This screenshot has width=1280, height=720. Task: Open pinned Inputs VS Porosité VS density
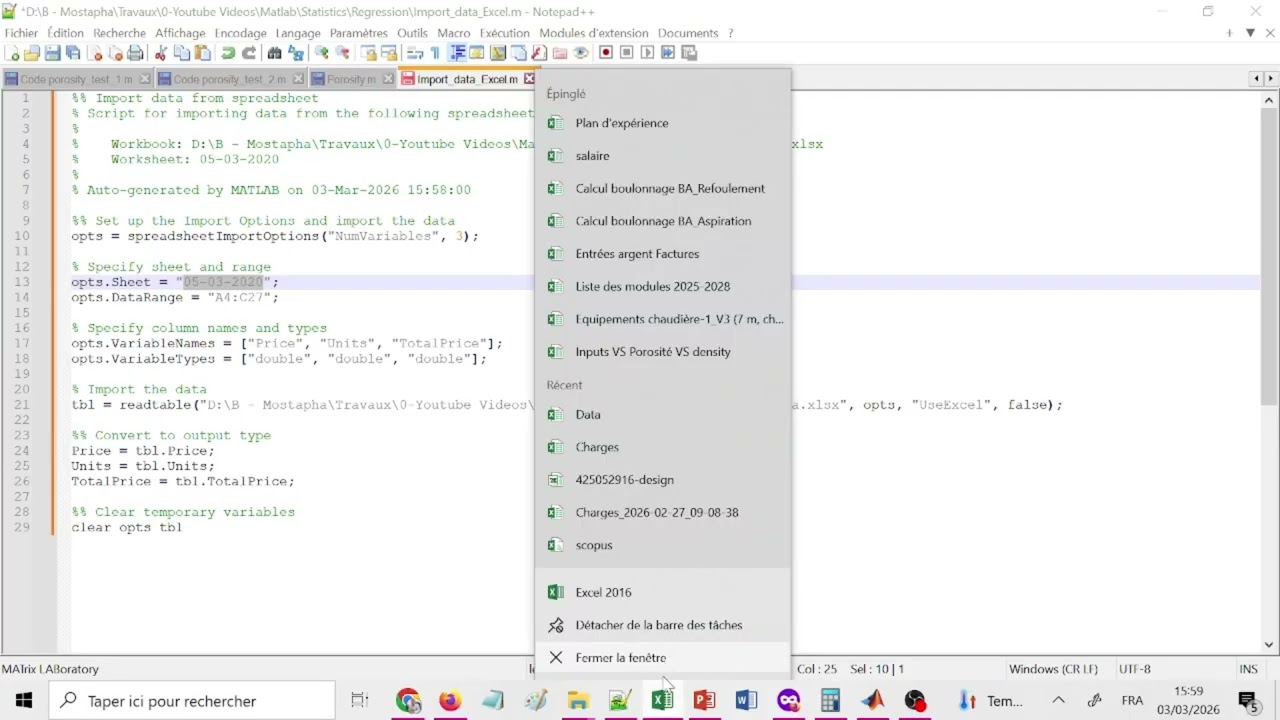click(663, 352)
